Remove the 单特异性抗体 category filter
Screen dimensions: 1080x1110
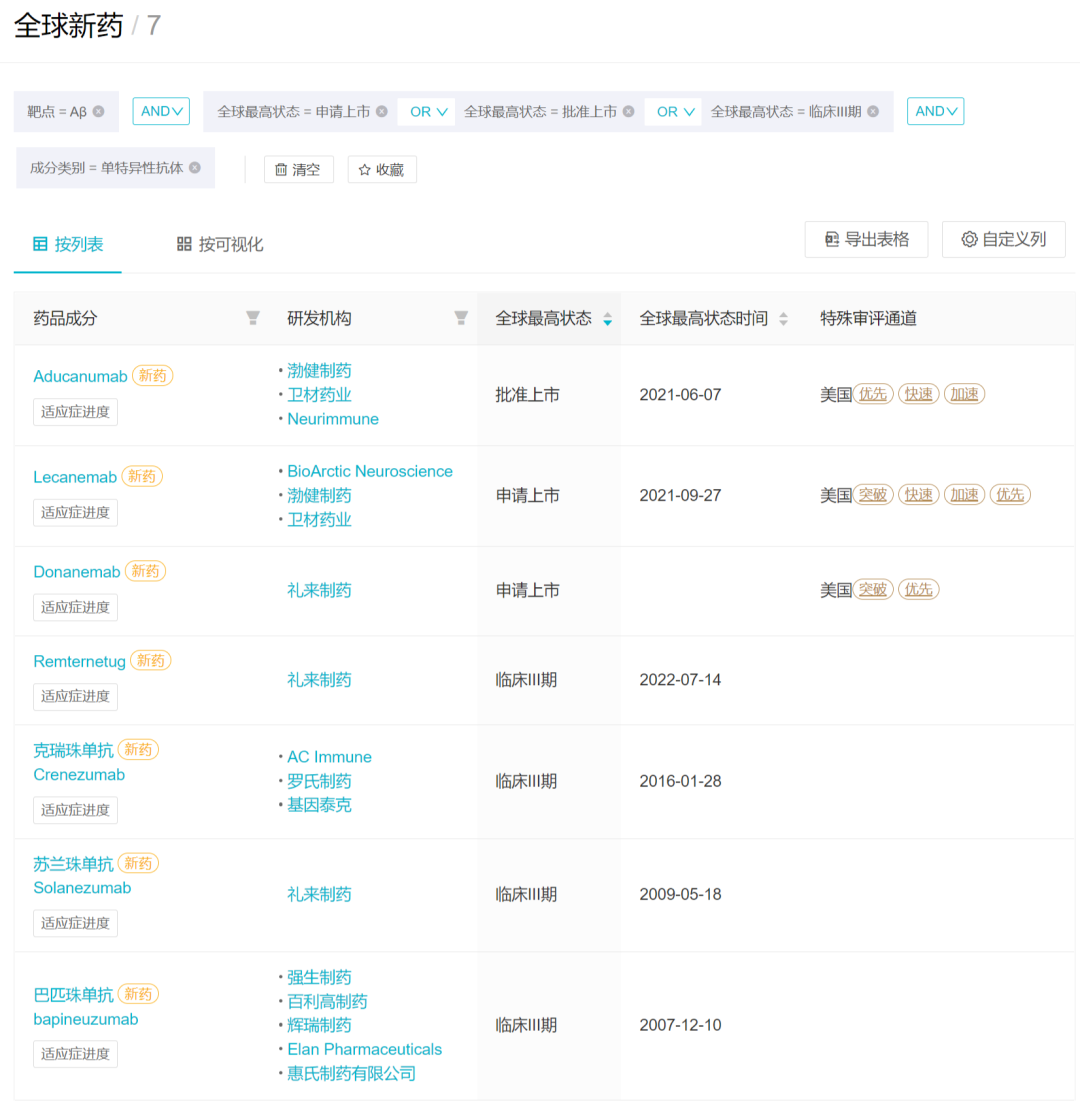click(195, 168)
